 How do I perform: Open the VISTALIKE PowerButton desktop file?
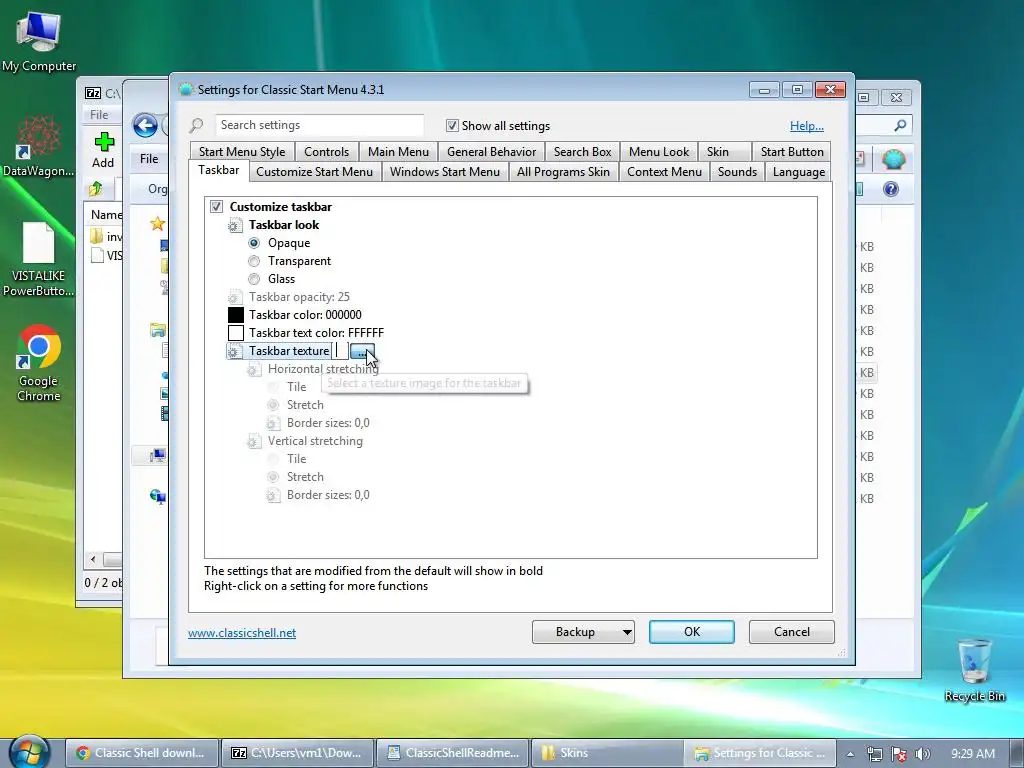coord(39,259)
